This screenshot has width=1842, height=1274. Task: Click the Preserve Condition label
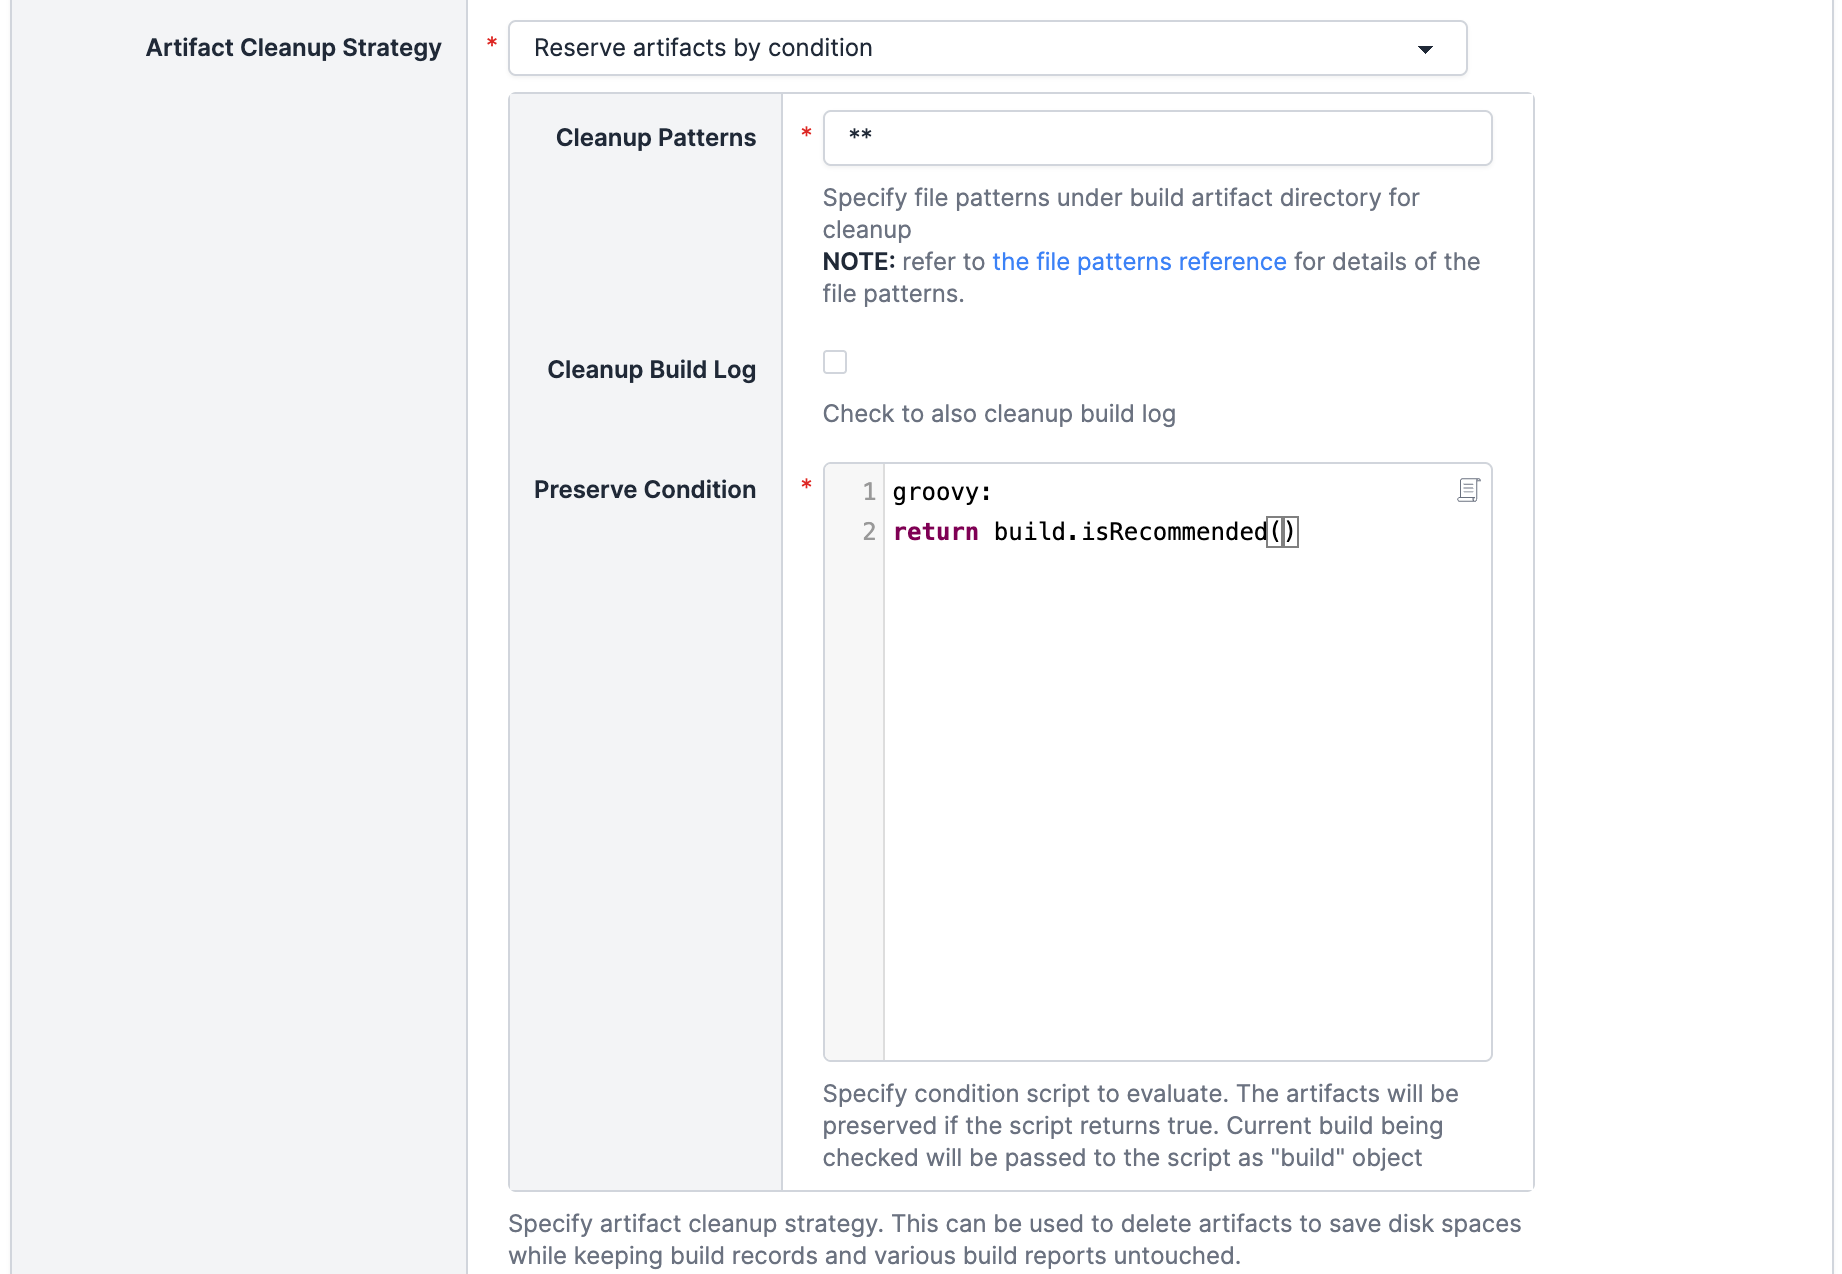(x=644, y=490)
